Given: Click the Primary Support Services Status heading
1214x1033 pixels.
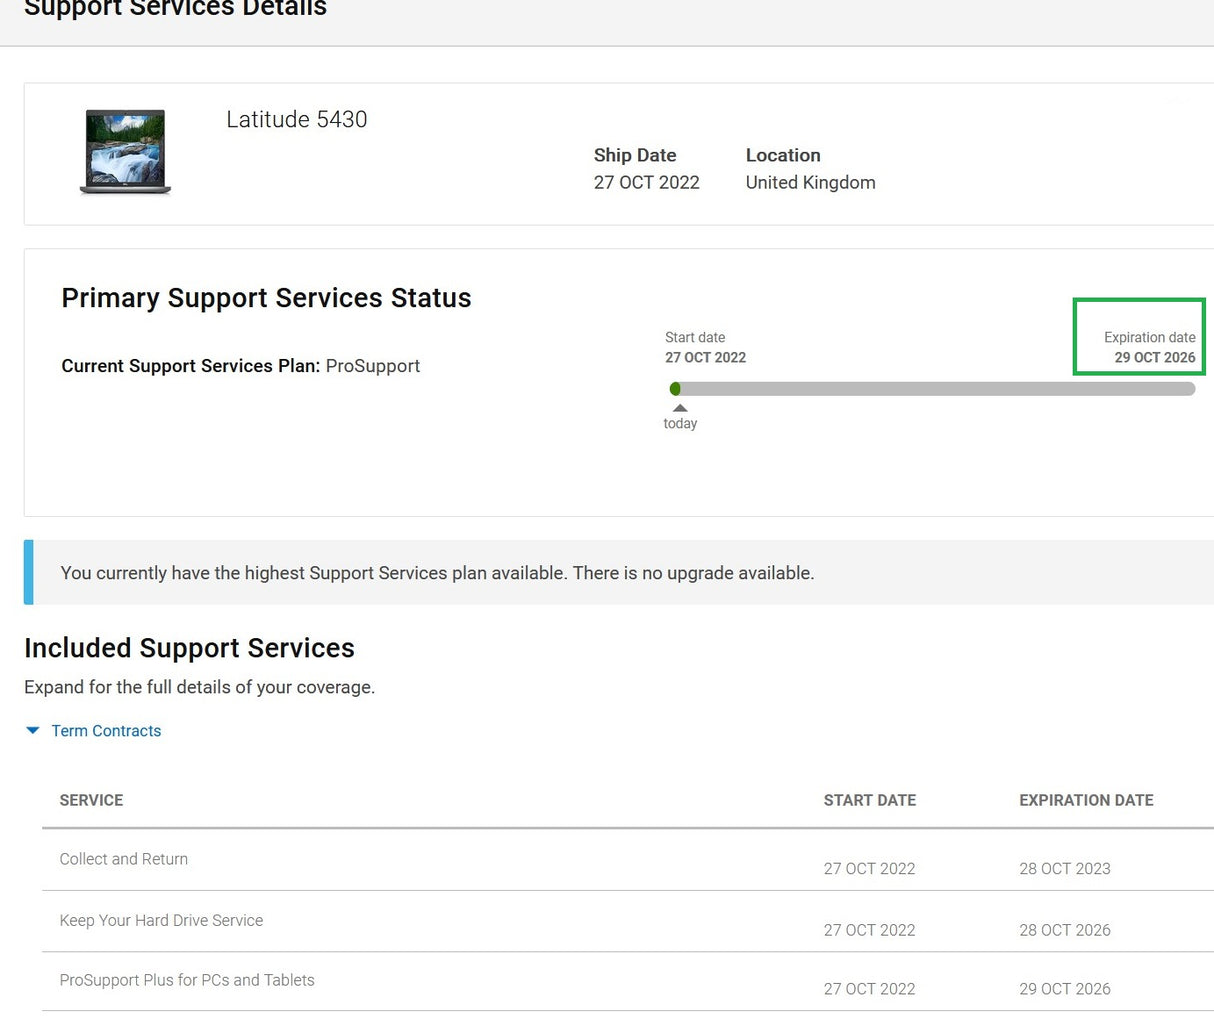Looking at the screenshot, I should (x=266, y=298).
